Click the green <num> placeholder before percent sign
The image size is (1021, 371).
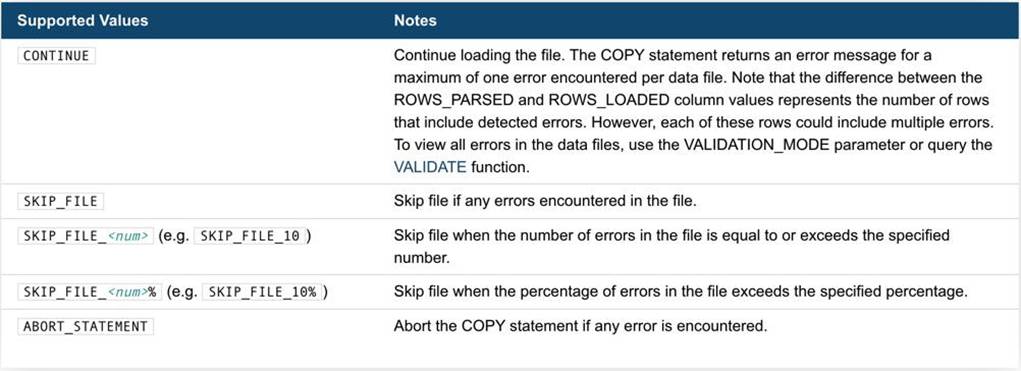(129, 292)
